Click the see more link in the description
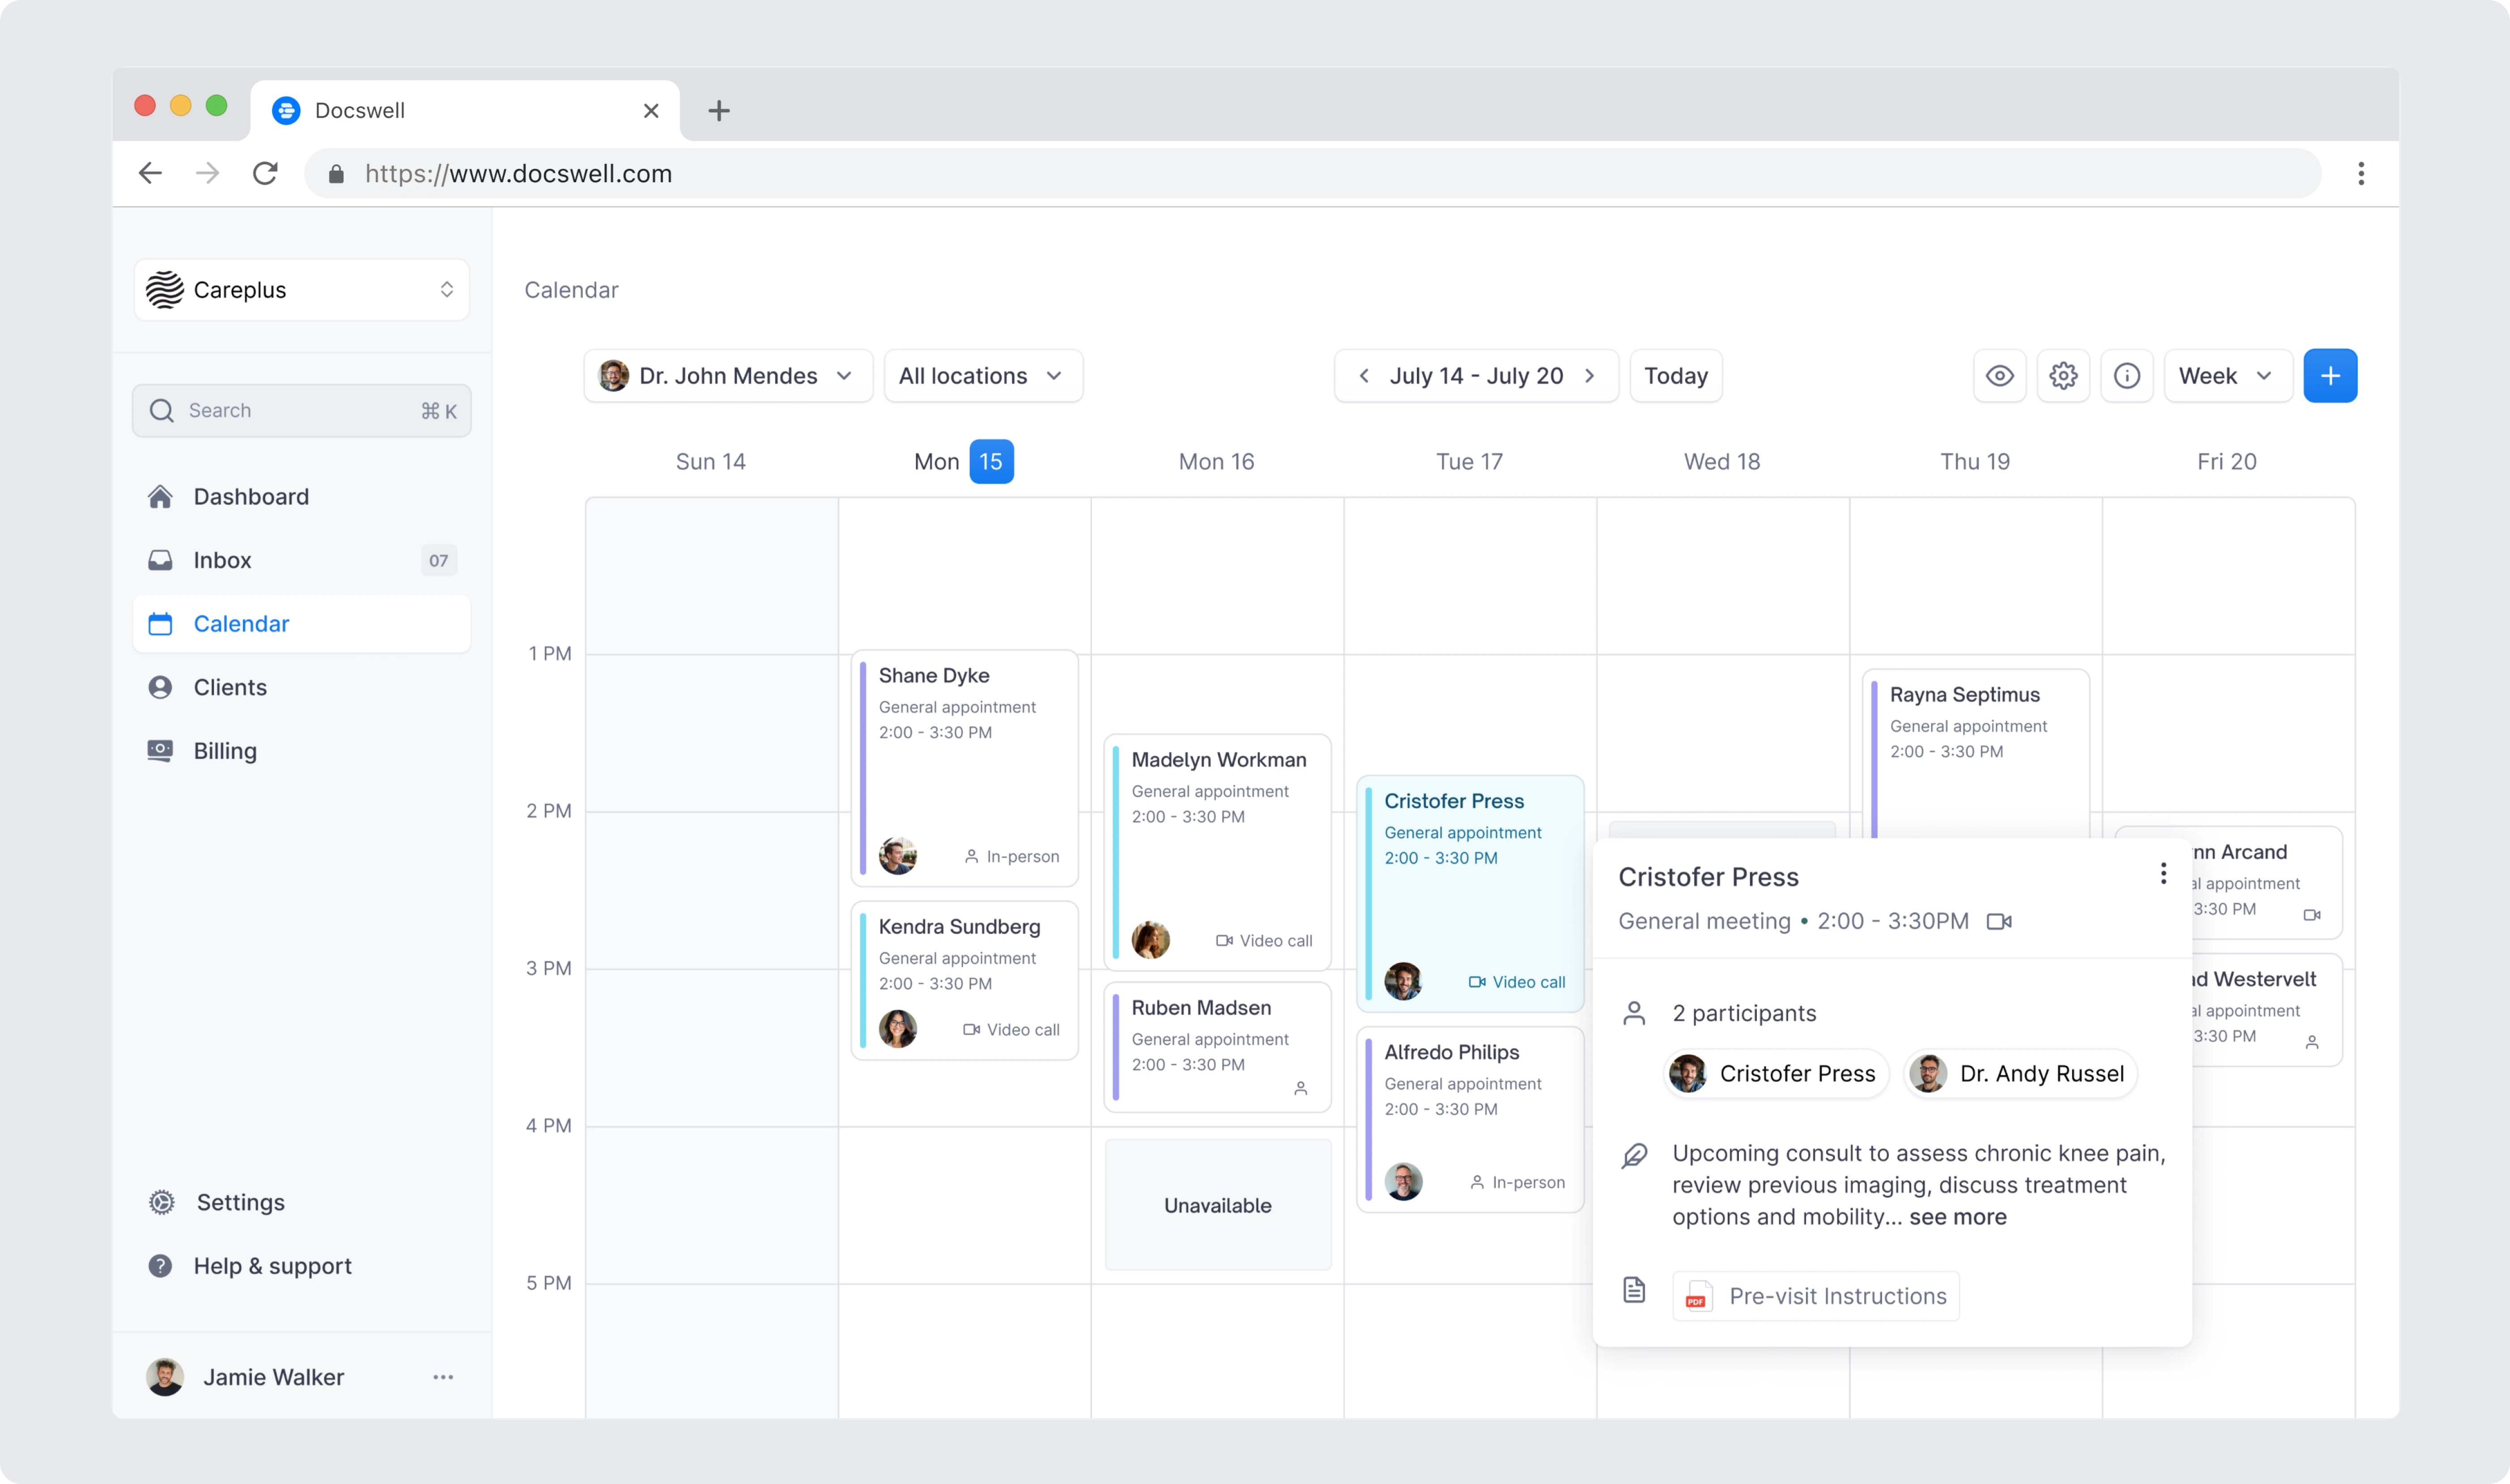2510x1484 pixels. tap(1957, 1217)
